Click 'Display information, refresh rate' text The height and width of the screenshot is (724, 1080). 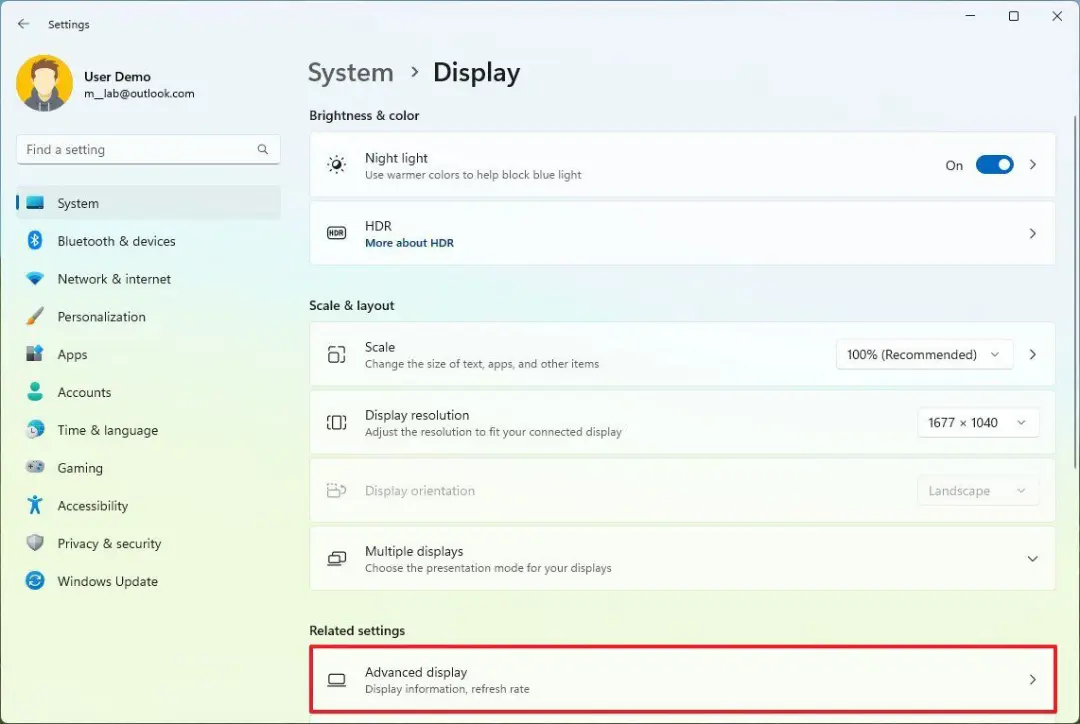(x=447, y=689)
